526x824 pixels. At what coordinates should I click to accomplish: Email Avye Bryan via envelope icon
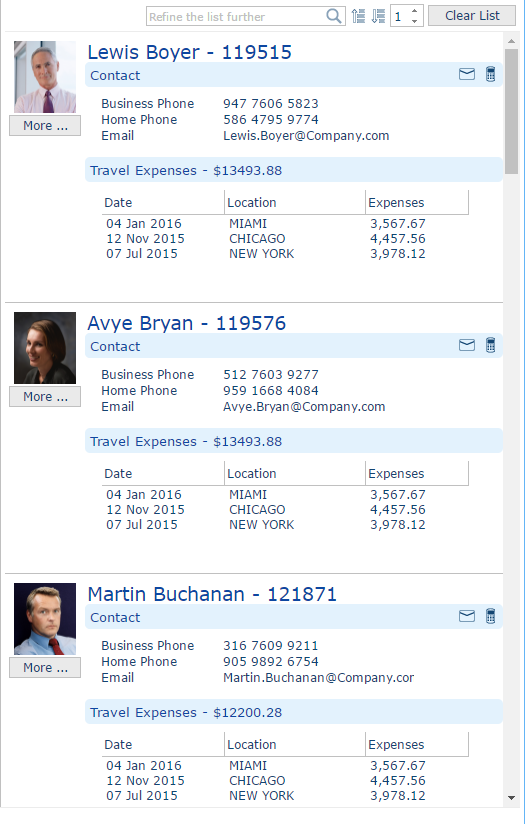(x=467, y=345)
